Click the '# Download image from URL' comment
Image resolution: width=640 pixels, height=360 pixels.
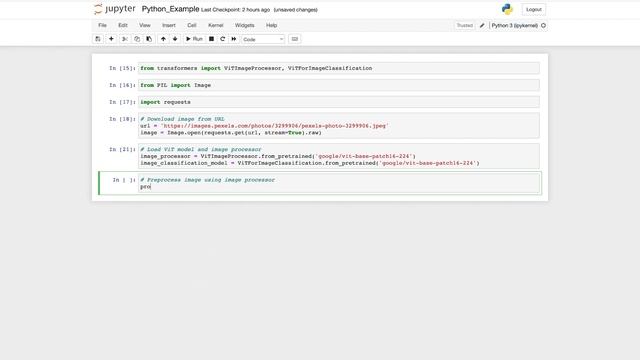click(182, 119)
